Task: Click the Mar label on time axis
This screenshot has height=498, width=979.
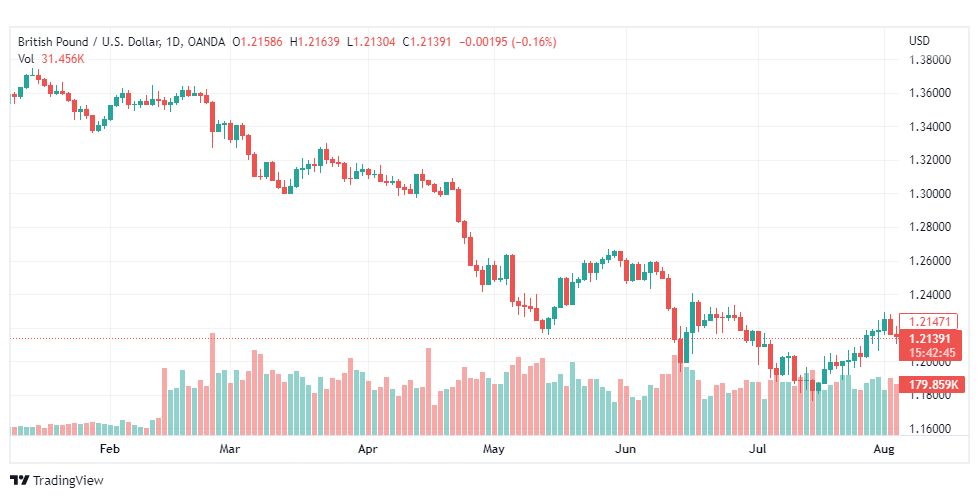Action: click(230, 449)
